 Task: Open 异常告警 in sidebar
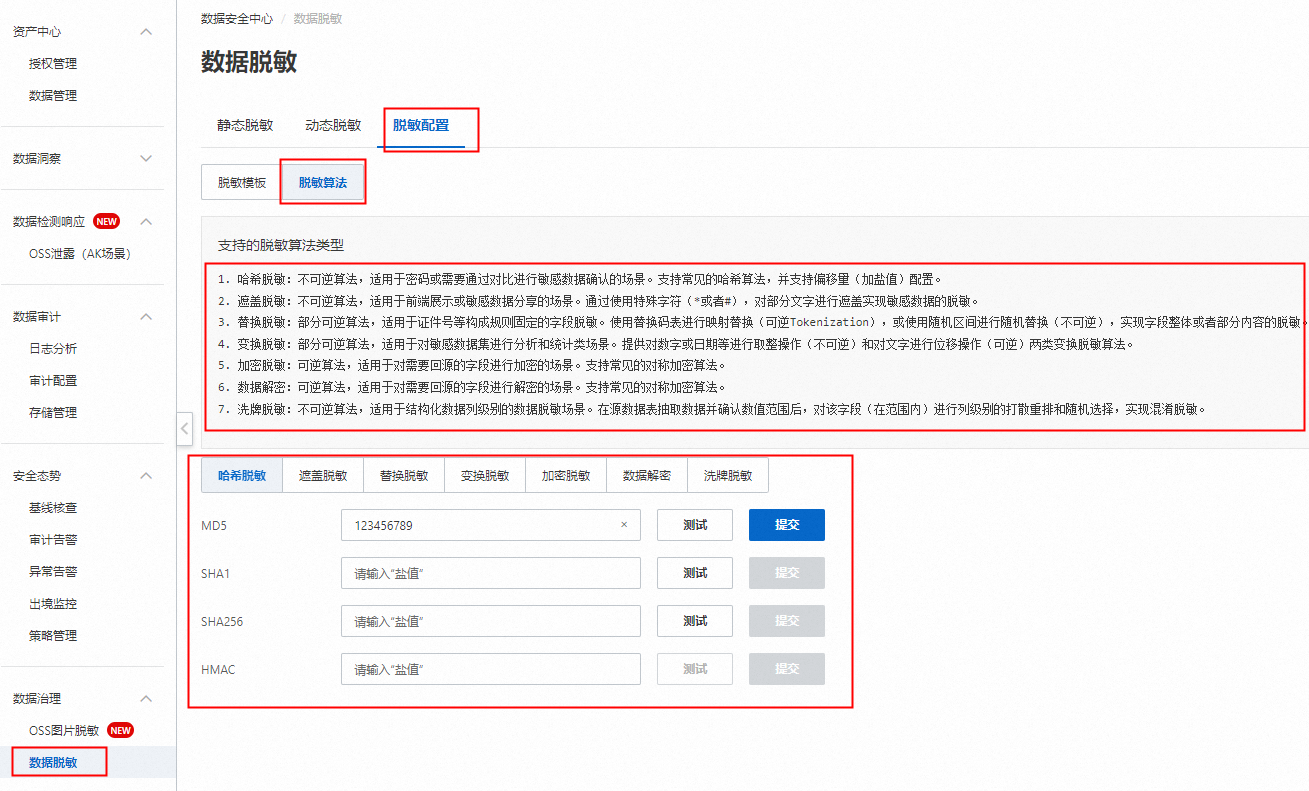pos(53,572)
